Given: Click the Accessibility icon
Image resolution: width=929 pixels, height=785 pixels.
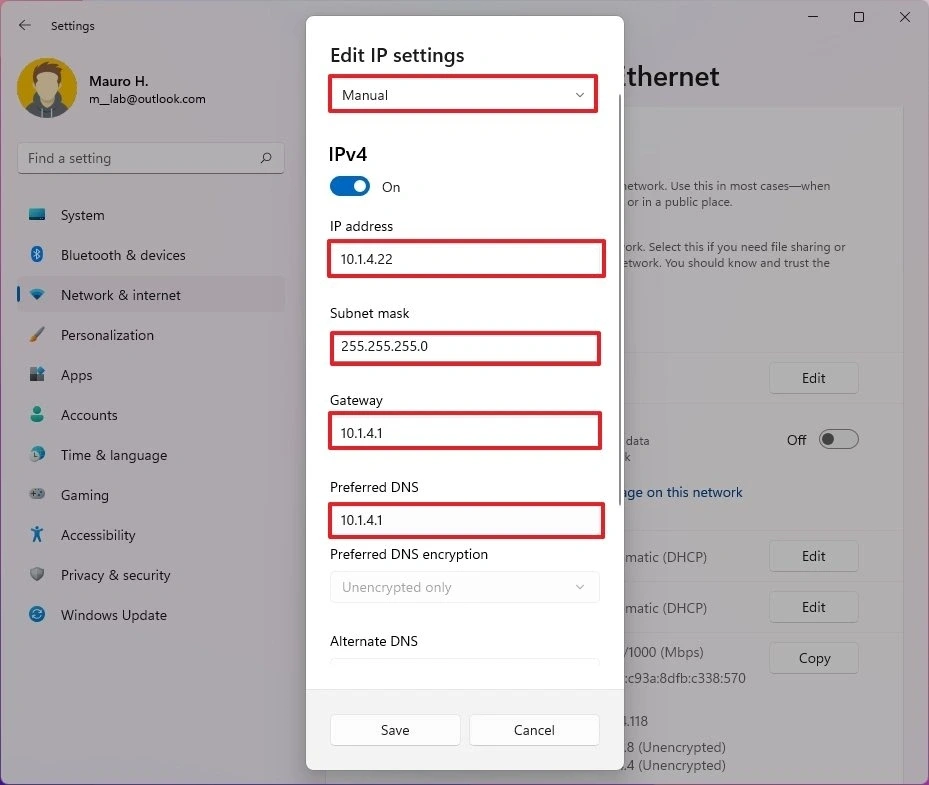Looking at the screenshot, I should pos(36,535).
